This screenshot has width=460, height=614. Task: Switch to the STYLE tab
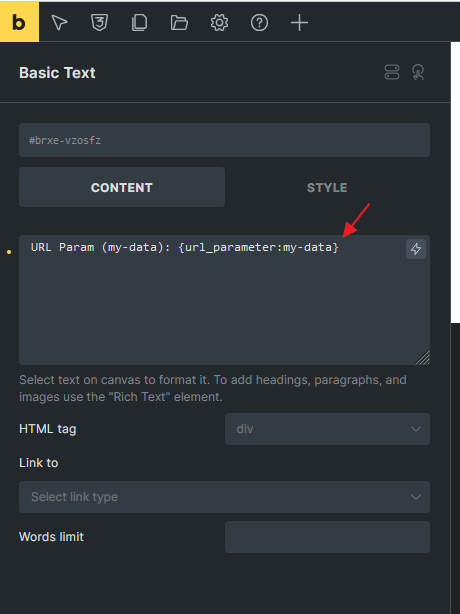pyautogui.click(x=327, y=187)
